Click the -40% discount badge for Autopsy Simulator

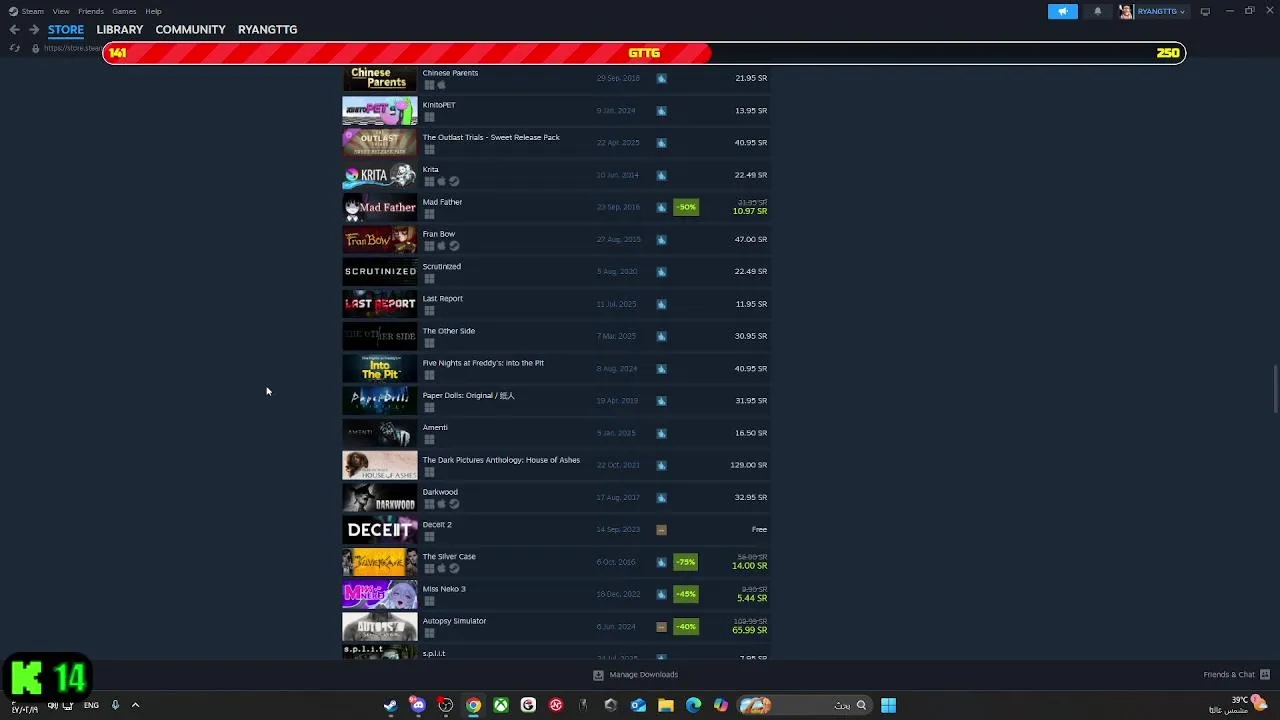point(686,627)
